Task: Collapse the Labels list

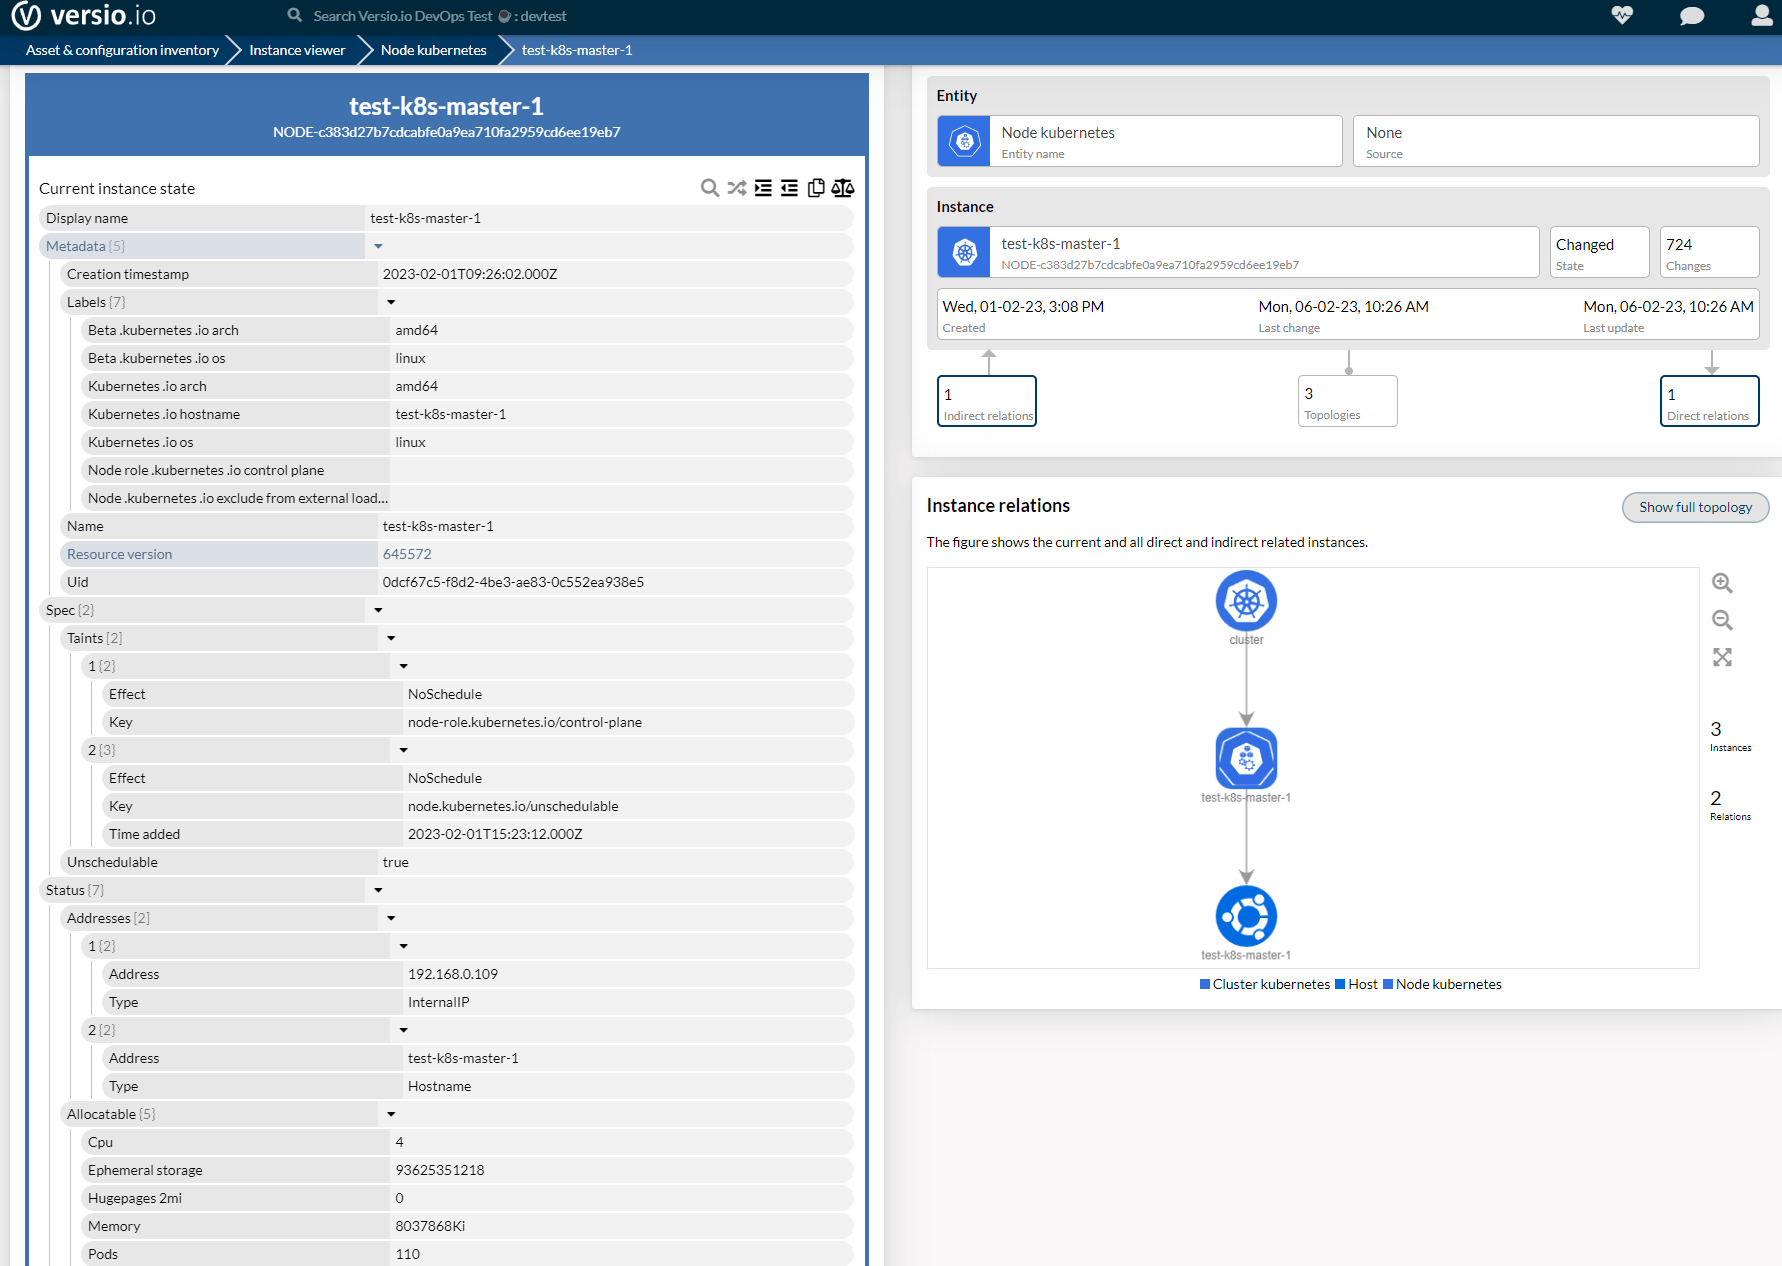Action: click(391, 302)
